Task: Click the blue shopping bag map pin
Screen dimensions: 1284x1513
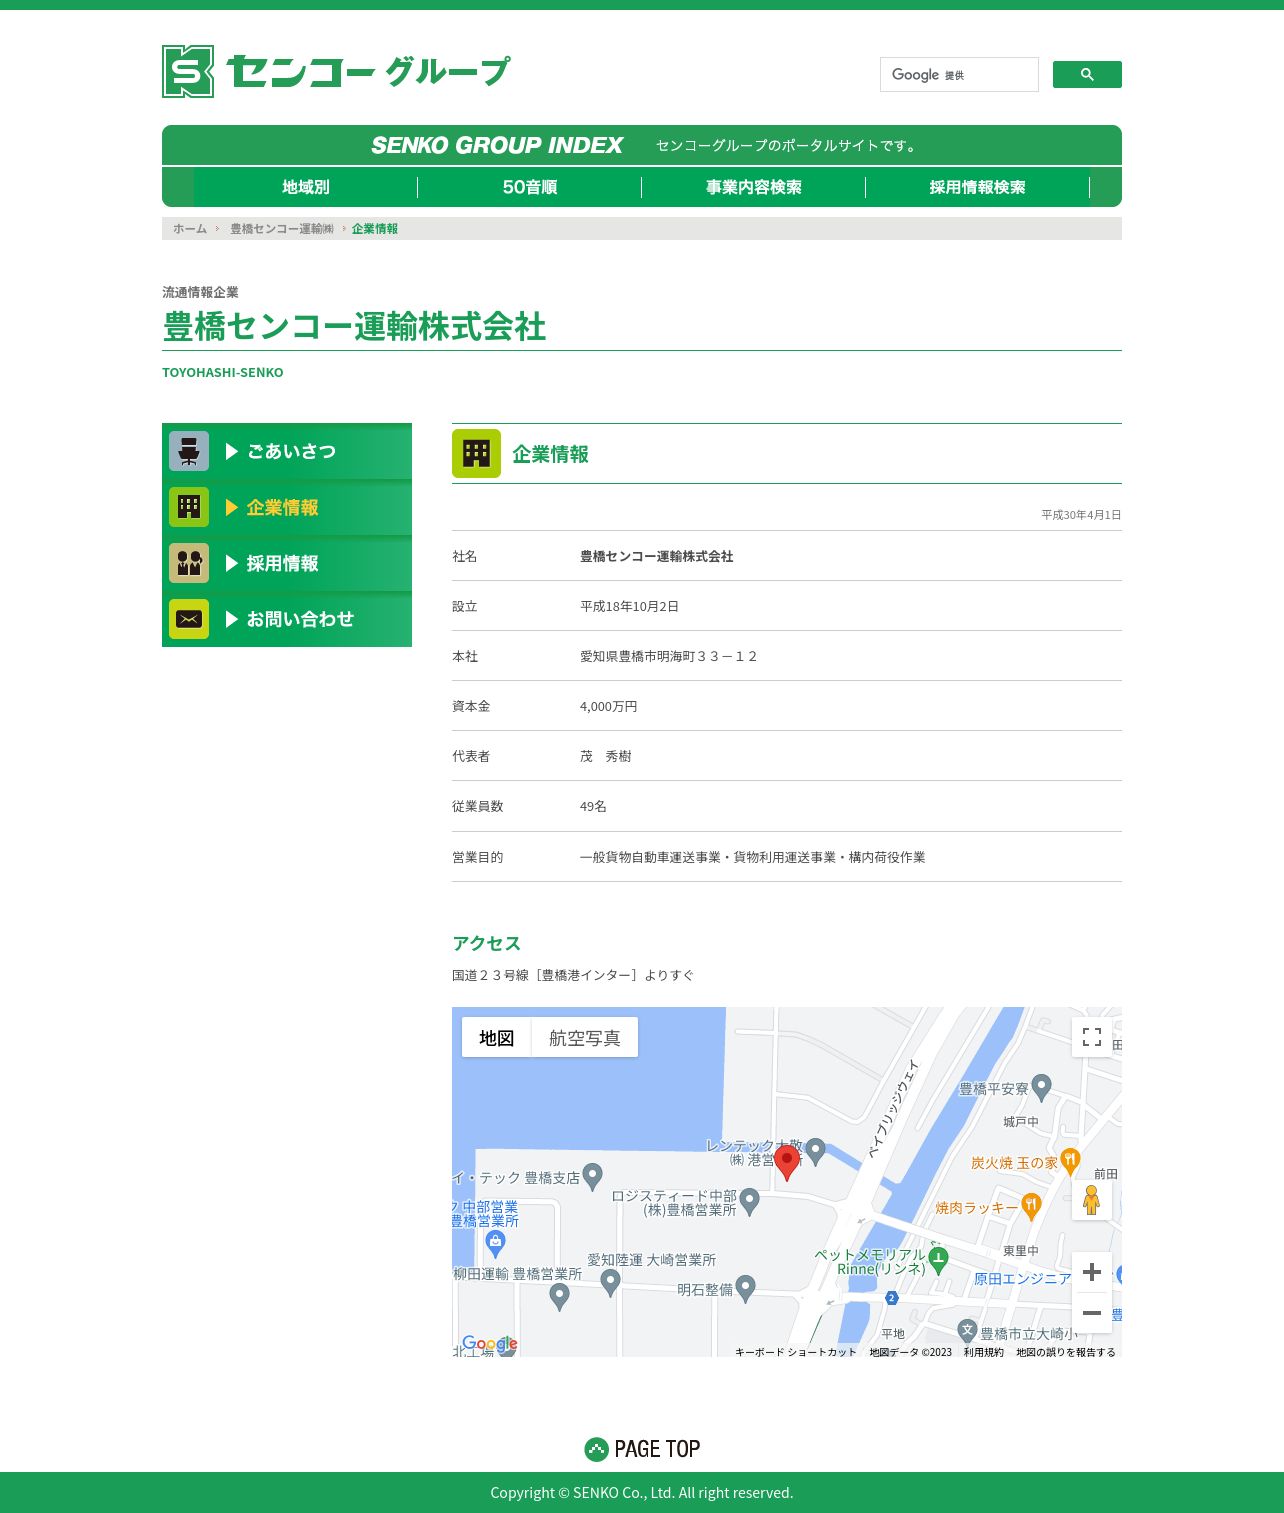Action: (495, 1244)
